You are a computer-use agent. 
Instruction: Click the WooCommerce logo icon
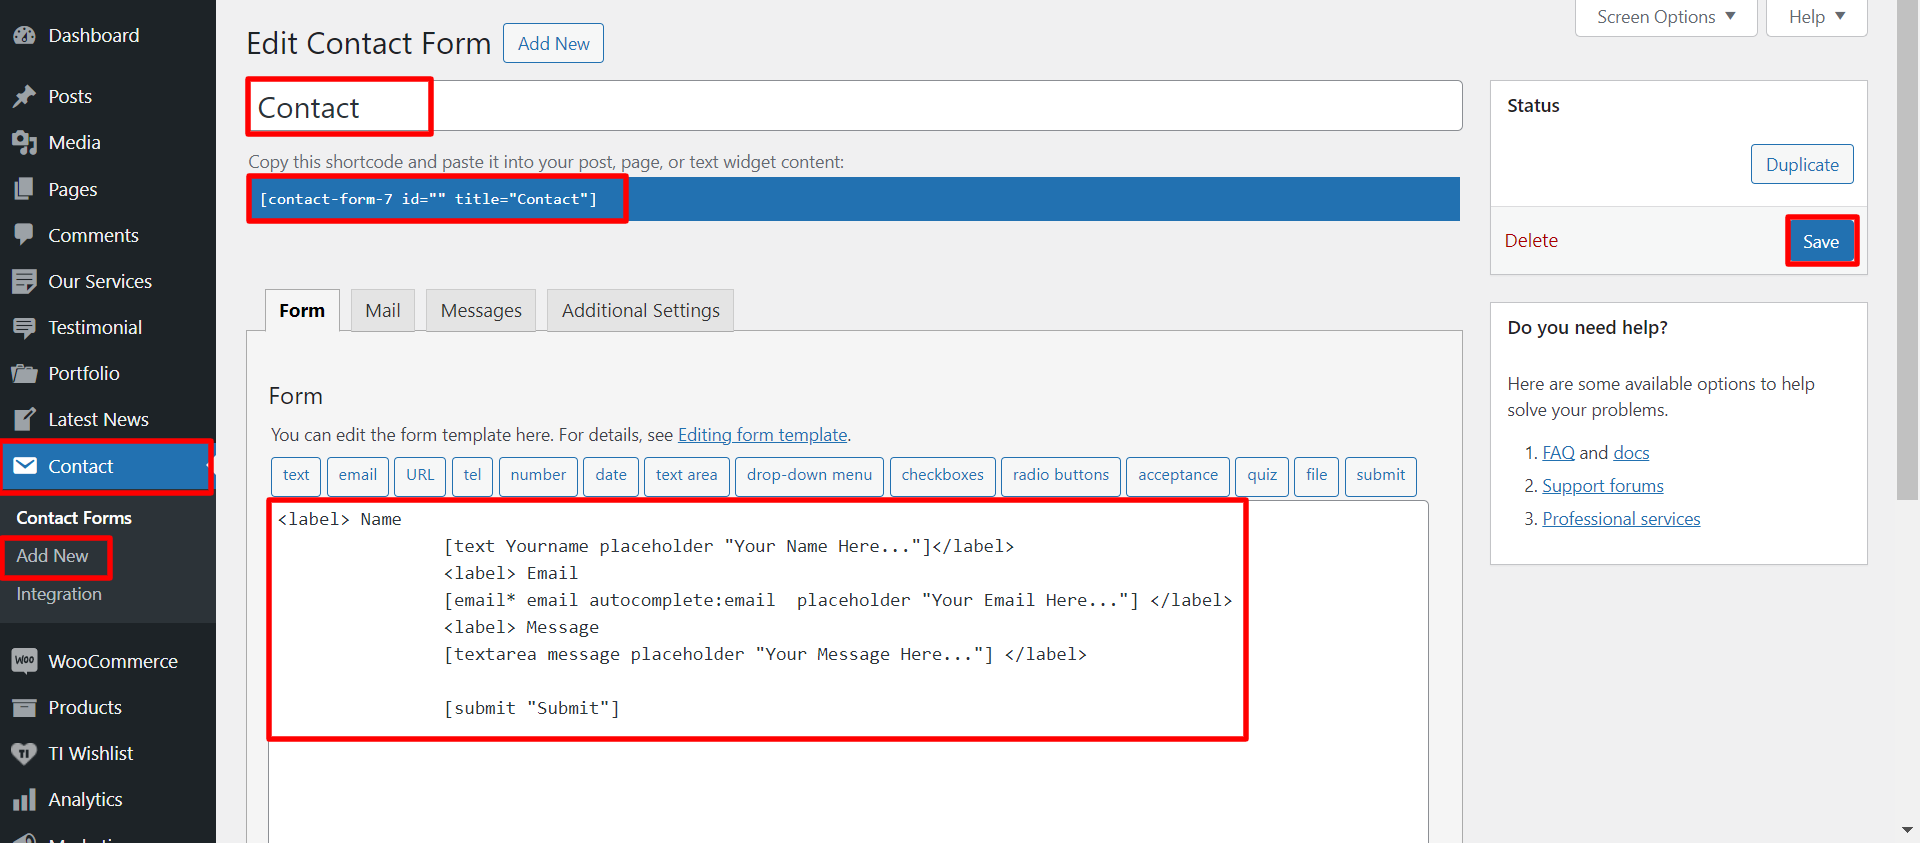click(24, 661)
